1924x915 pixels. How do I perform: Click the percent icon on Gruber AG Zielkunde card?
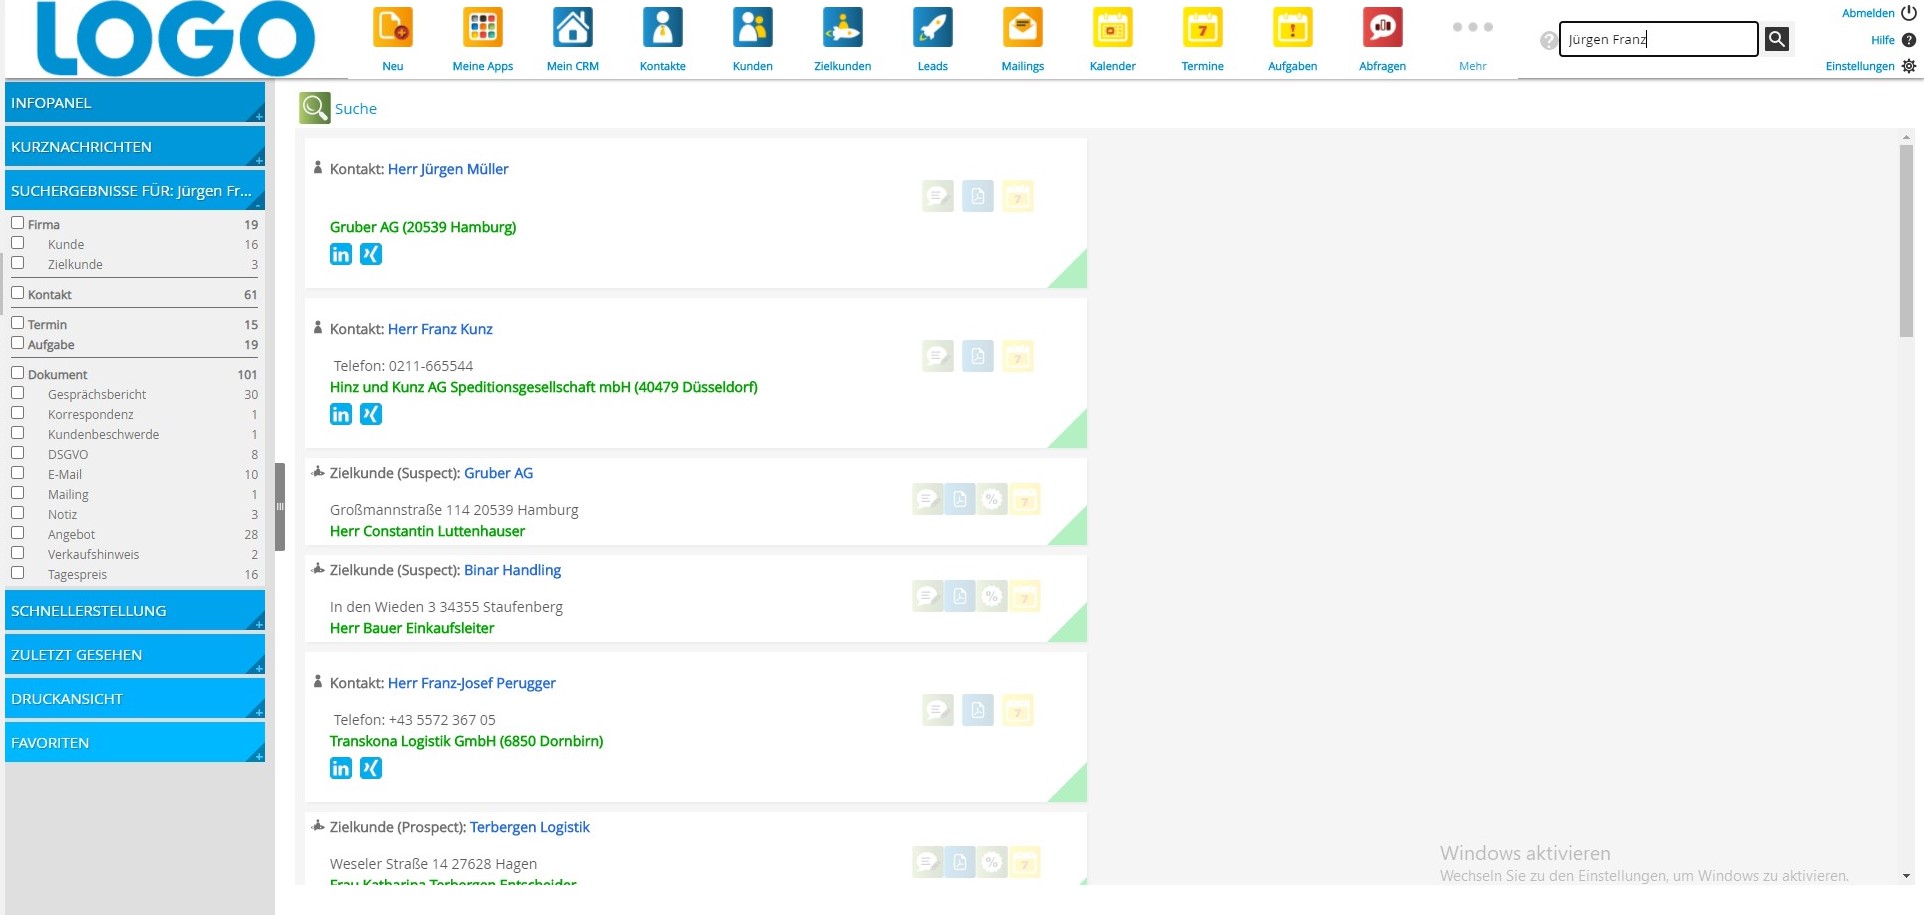point(992,499)
